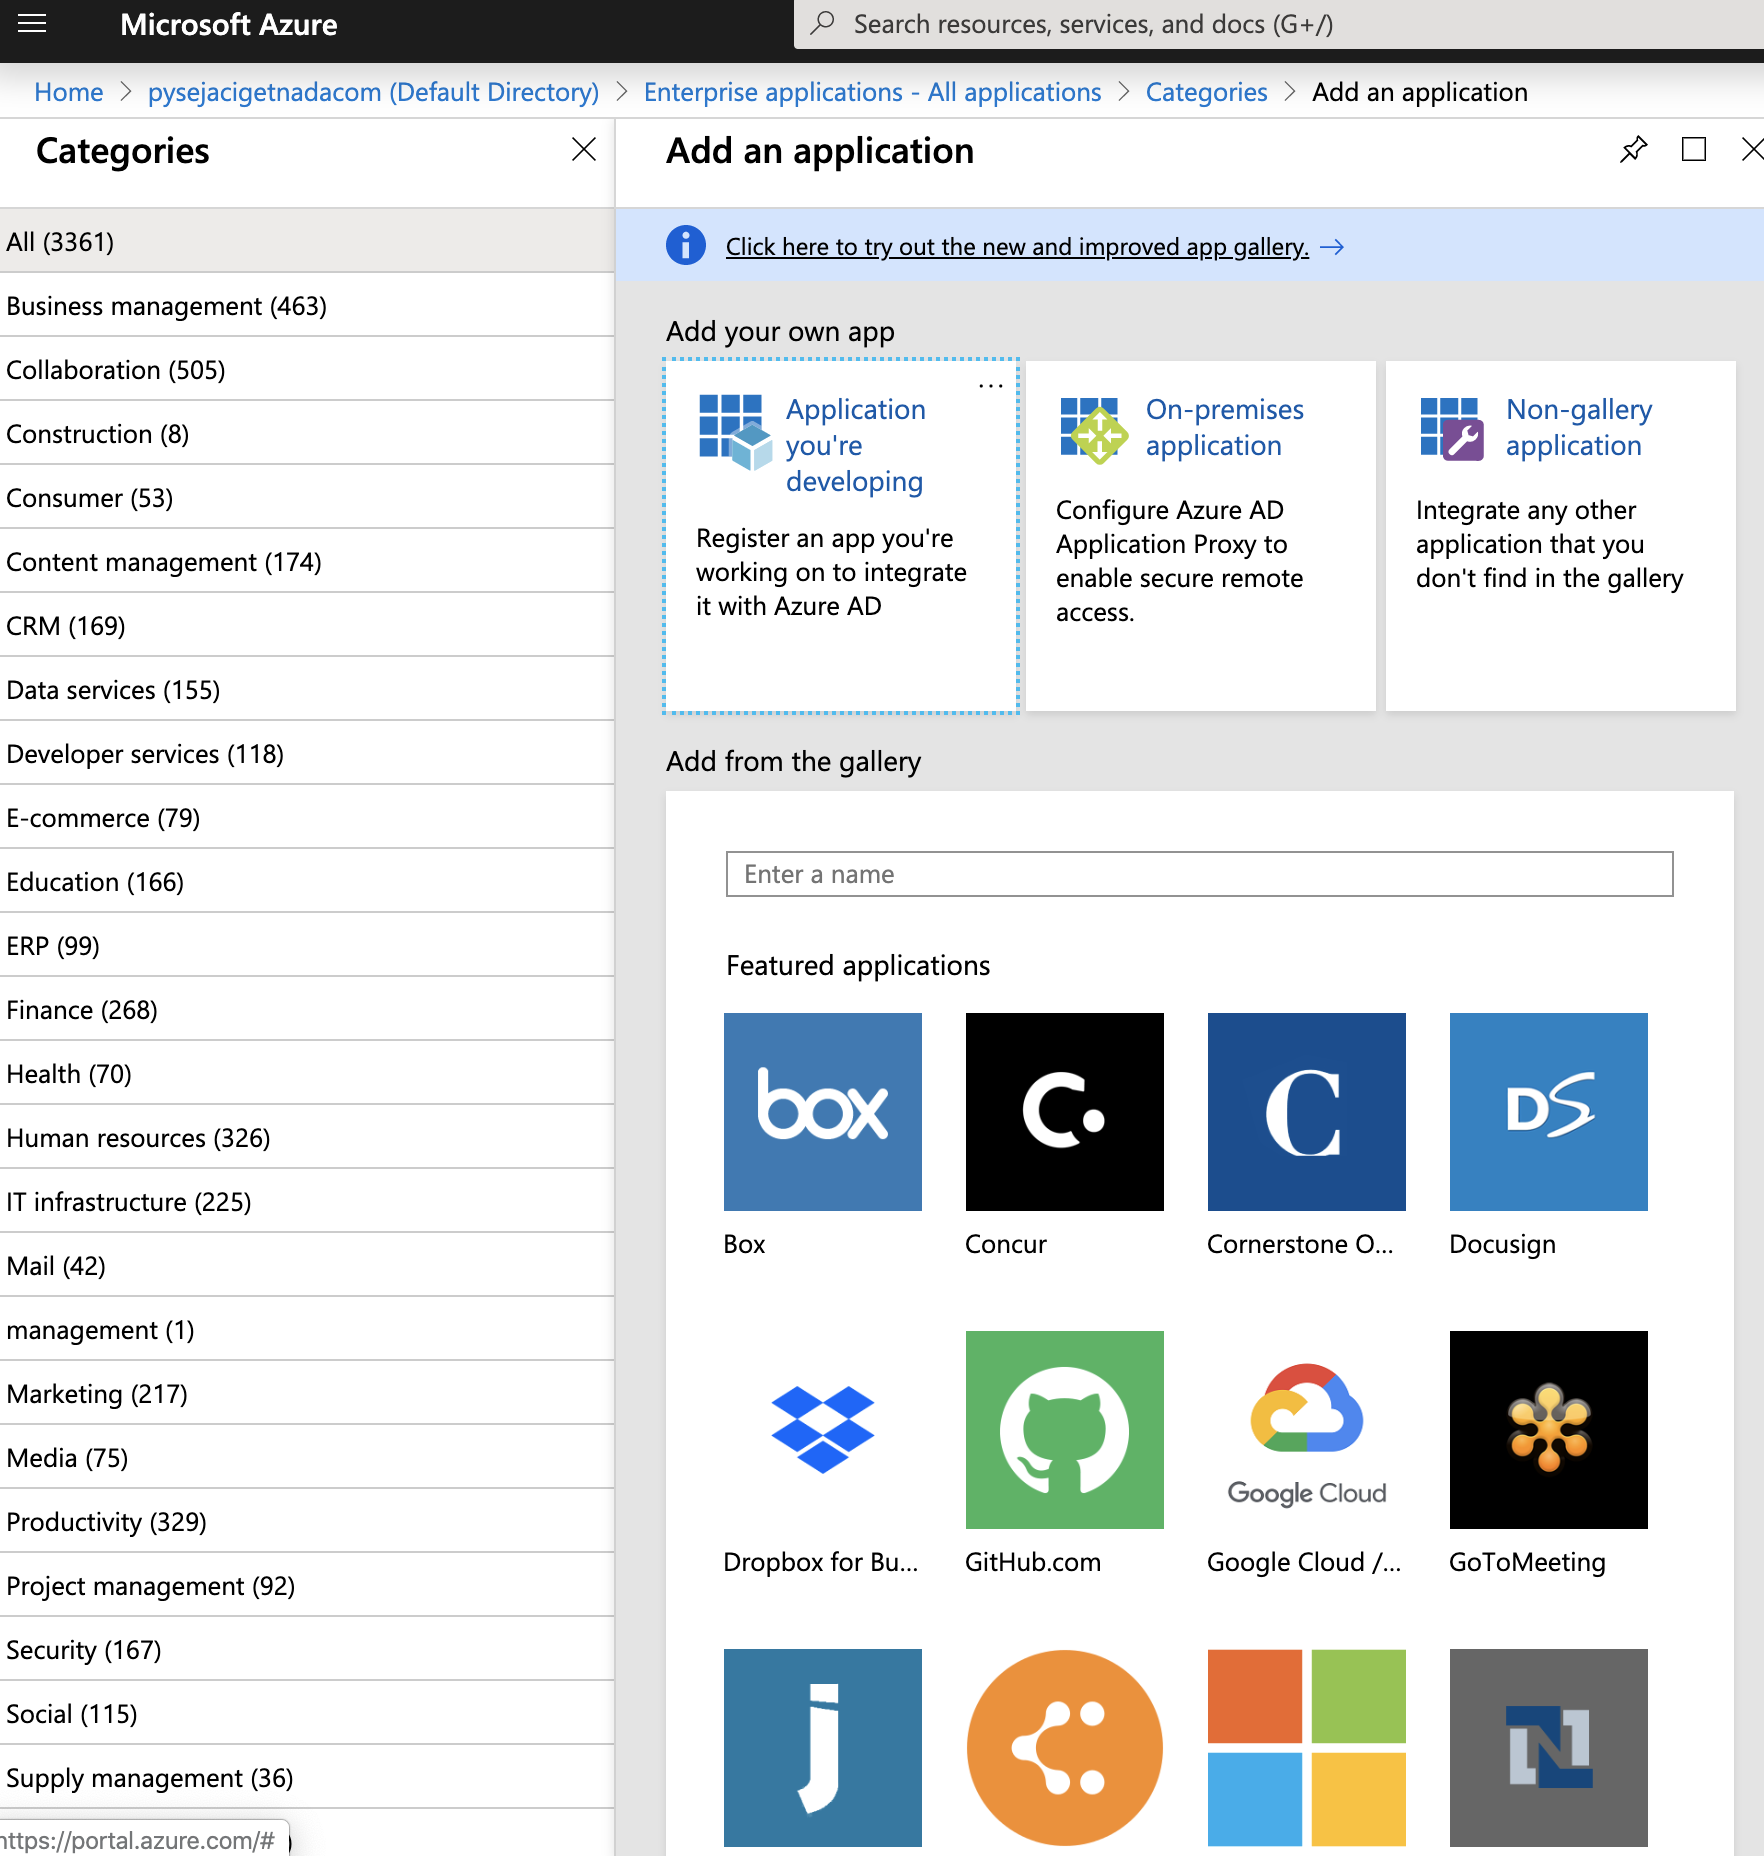Select the GoToMeeting application tile
The image size is (1764, 1856).
[1549, 1430]
